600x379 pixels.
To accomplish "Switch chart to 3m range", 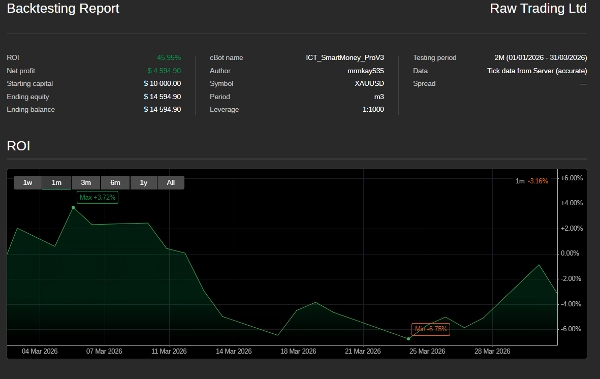I will [86, 183].
